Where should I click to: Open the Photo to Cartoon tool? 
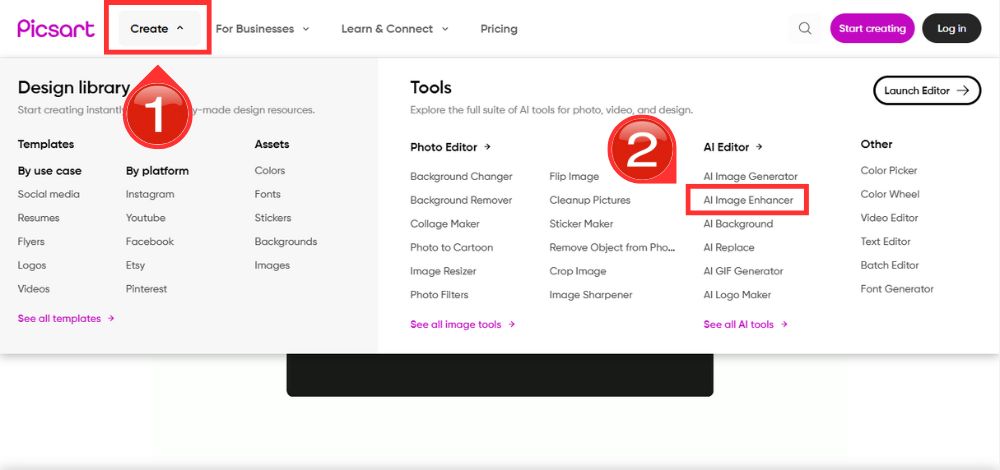(x=452, y=247)
